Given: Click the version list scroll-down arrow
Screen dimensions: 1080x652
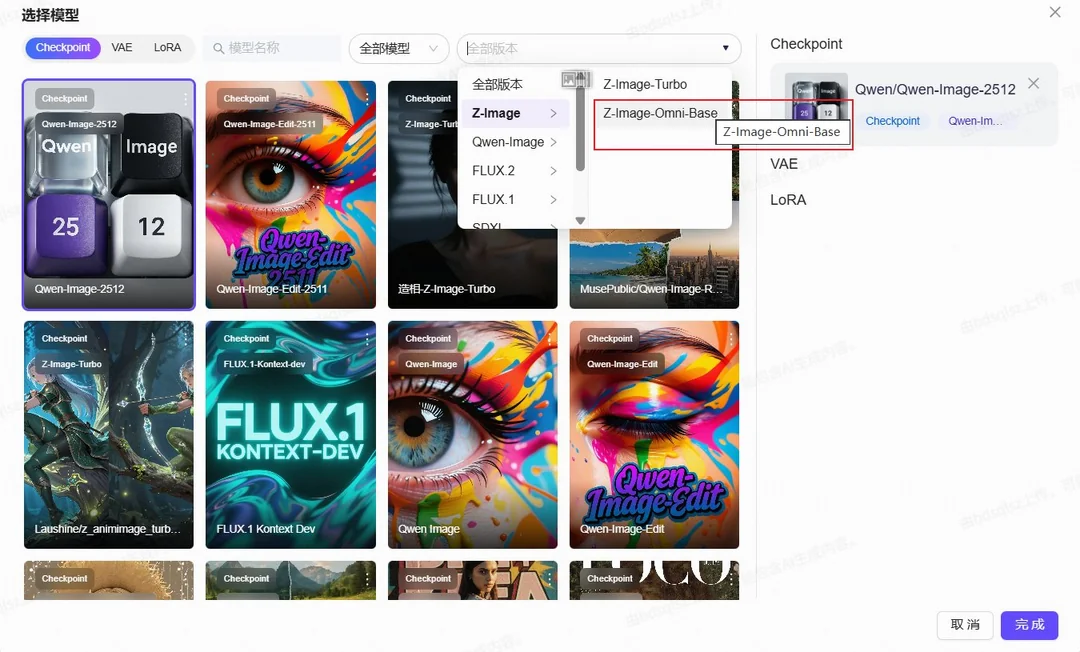Looking at the screenshot, I should coord(580,221).
